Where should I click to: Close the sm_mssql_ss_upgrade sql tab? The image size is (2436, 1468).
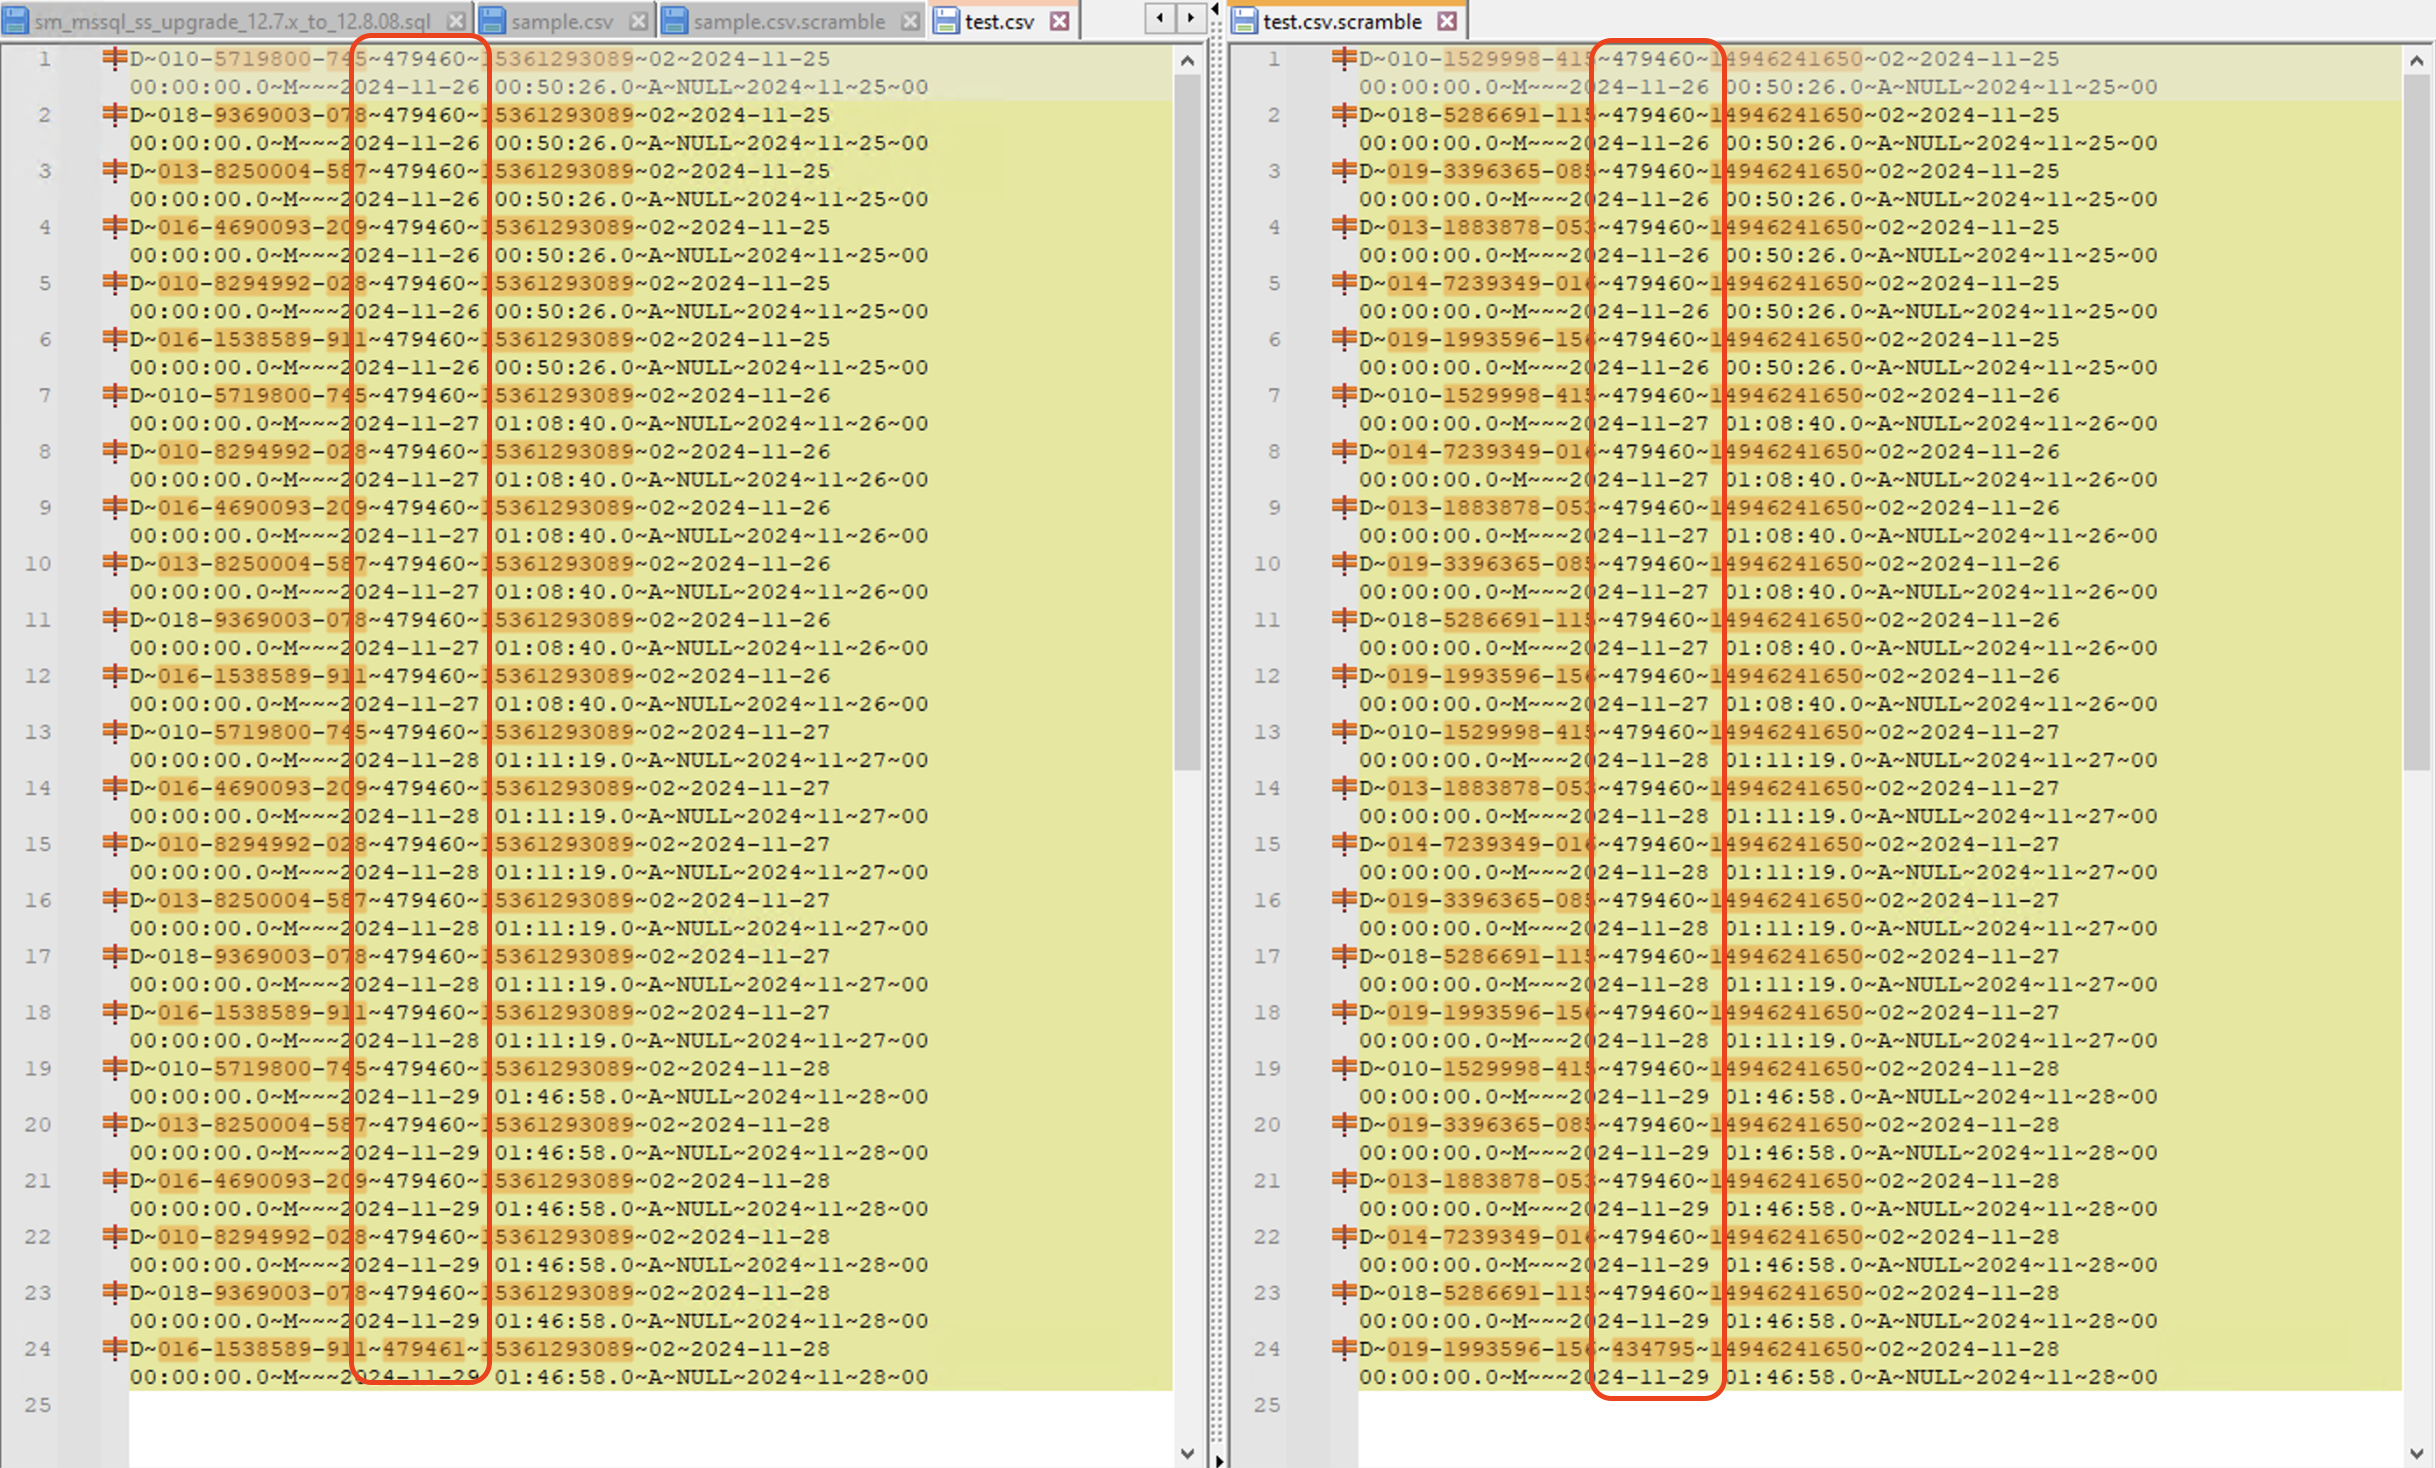[x=456, y=21]
